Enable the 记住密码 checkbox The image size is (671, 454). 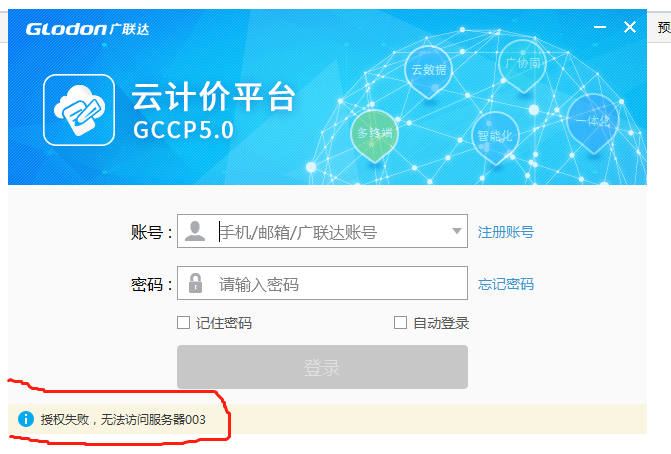pyautogui.click(x=184, y=323)
